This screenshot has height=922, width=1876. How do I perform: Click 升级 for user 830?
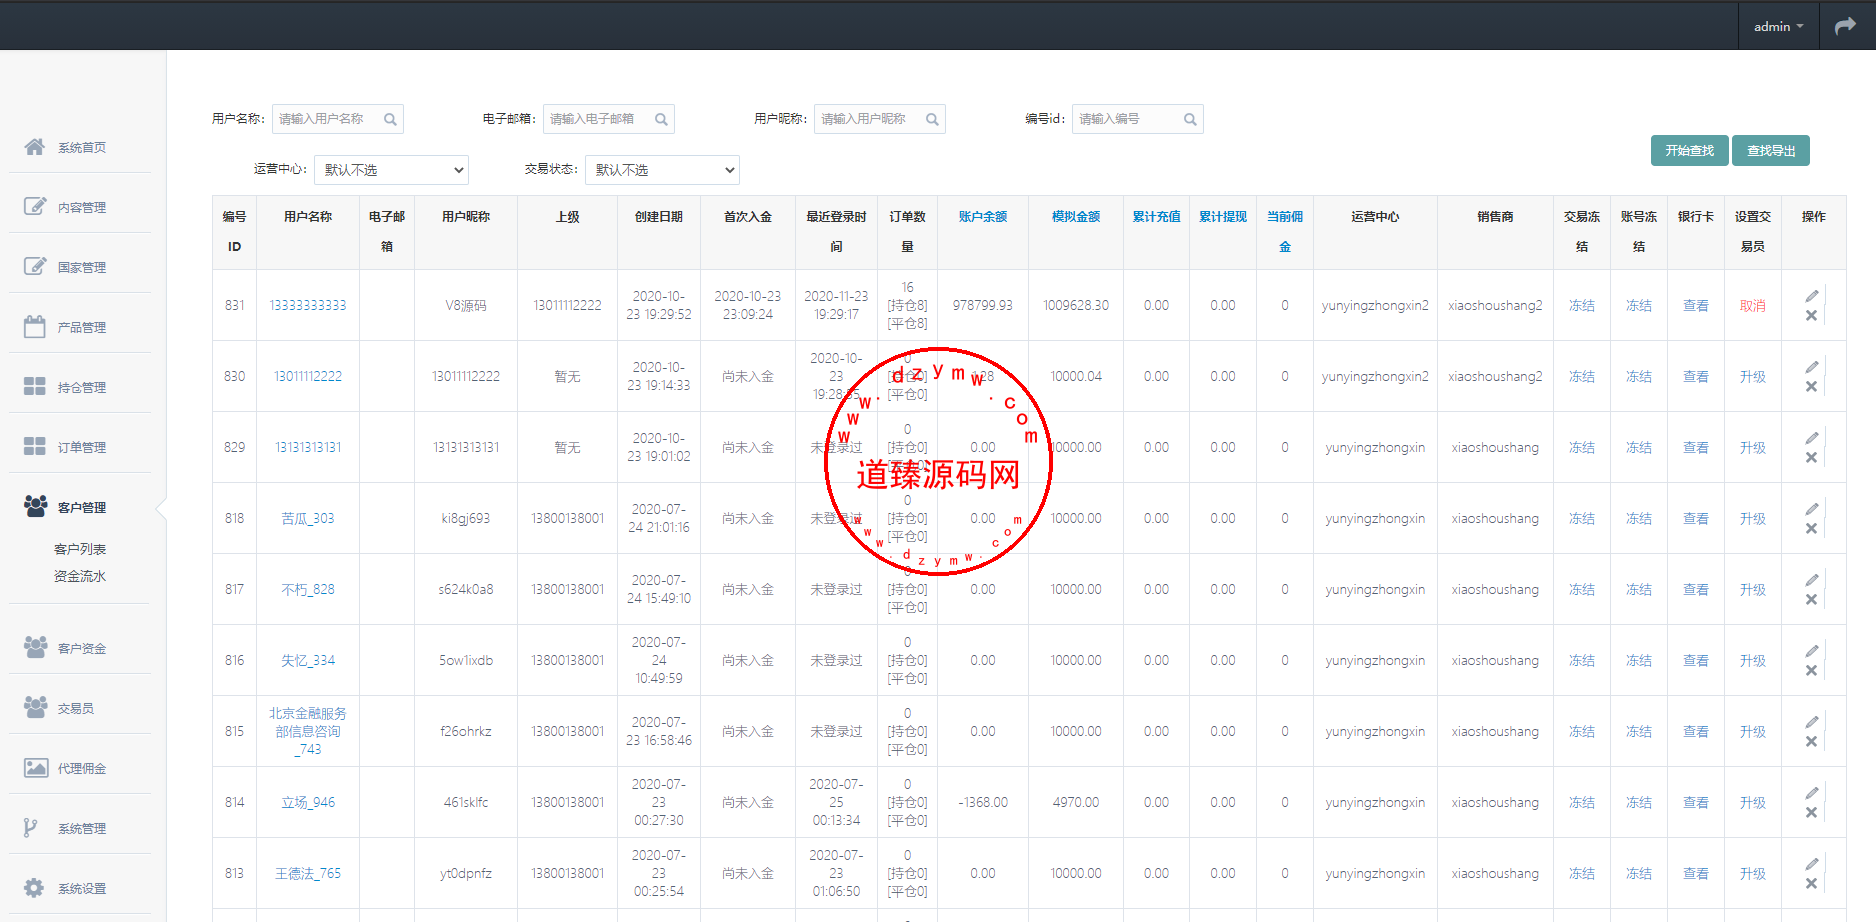1753,376
